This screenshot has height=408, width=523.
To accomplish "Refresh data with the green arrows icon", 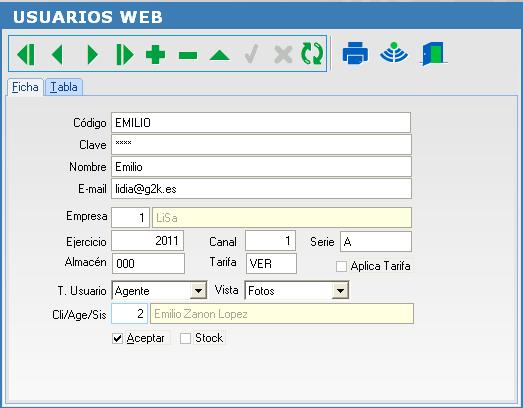I will pyautogui.click(x=312, y=54).
